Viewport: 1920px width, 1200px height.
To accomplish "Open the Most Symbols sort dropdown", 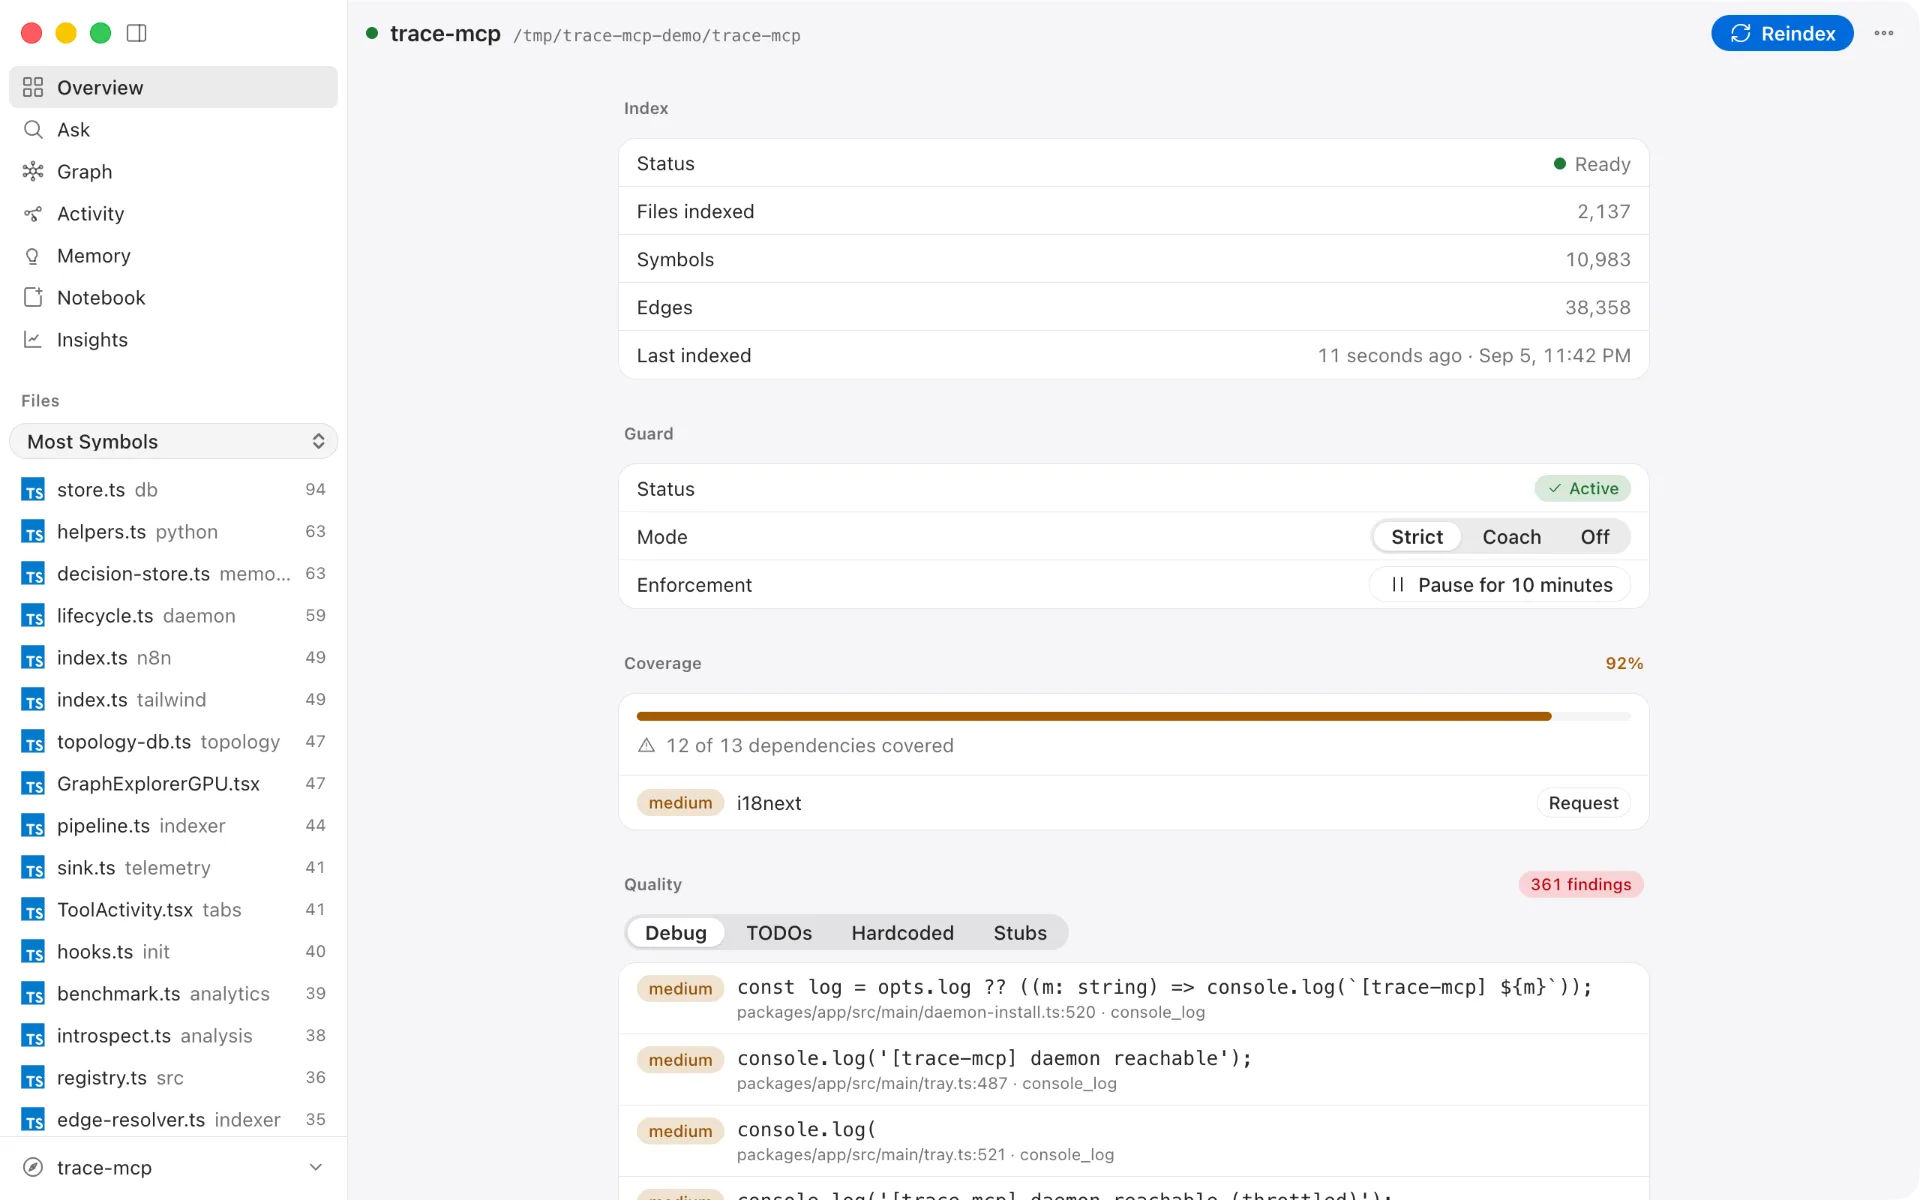I will tap(174, 441).
